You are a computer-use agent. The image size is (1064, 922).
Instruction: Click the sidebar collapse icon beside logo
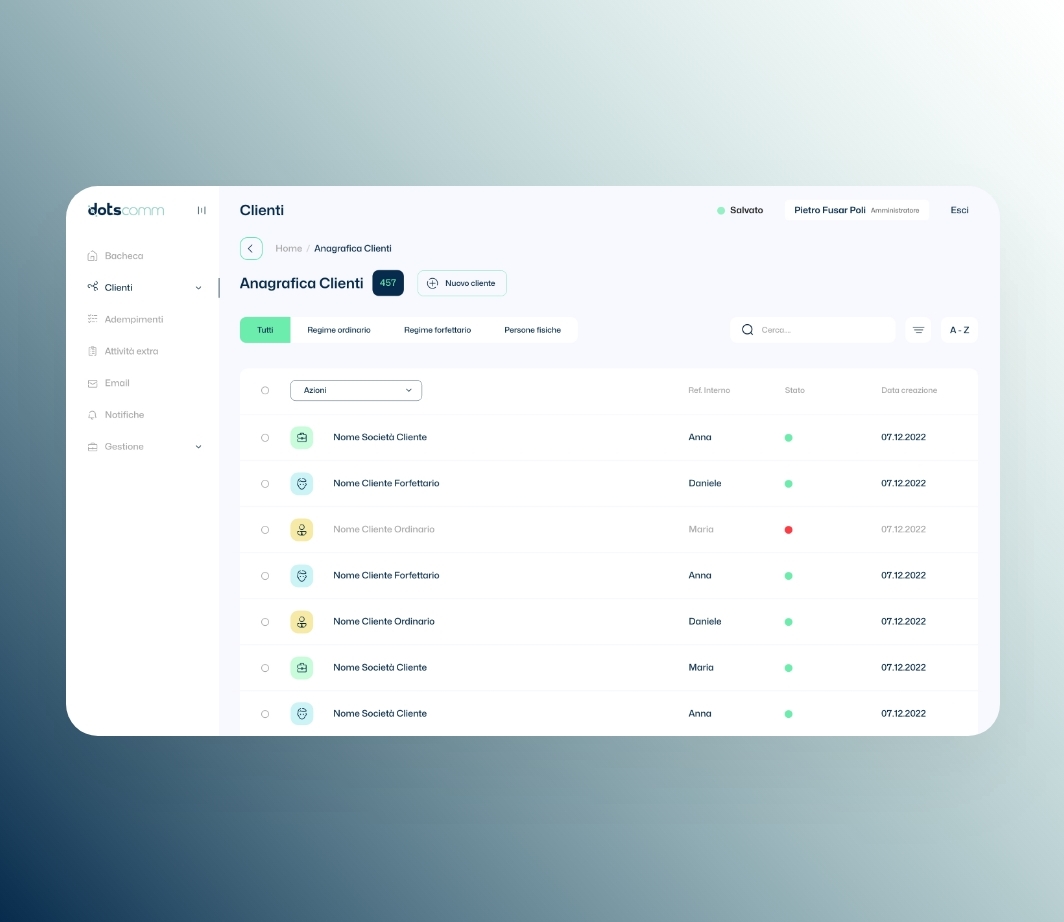point(201,210)
